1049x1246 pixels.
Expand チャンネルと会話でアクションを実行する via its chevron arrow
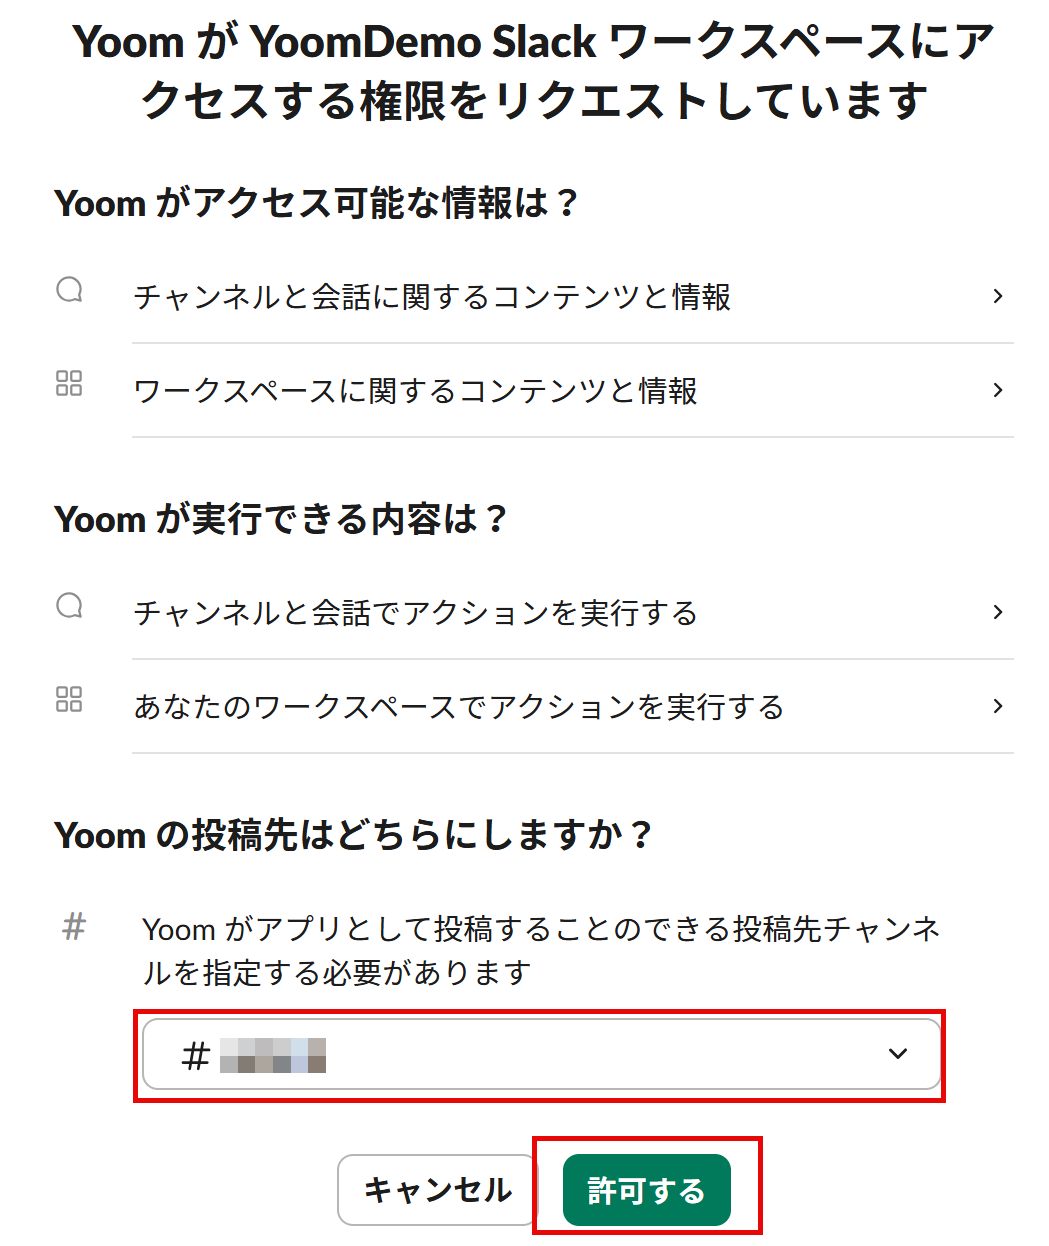997,612
